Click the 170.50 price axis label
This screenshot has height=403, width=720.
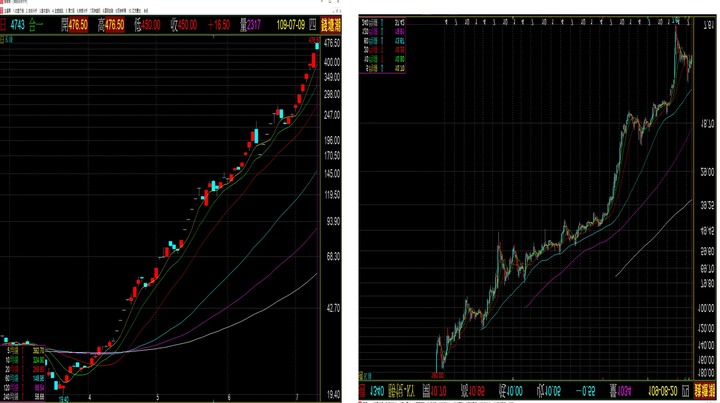pos(332,156)
